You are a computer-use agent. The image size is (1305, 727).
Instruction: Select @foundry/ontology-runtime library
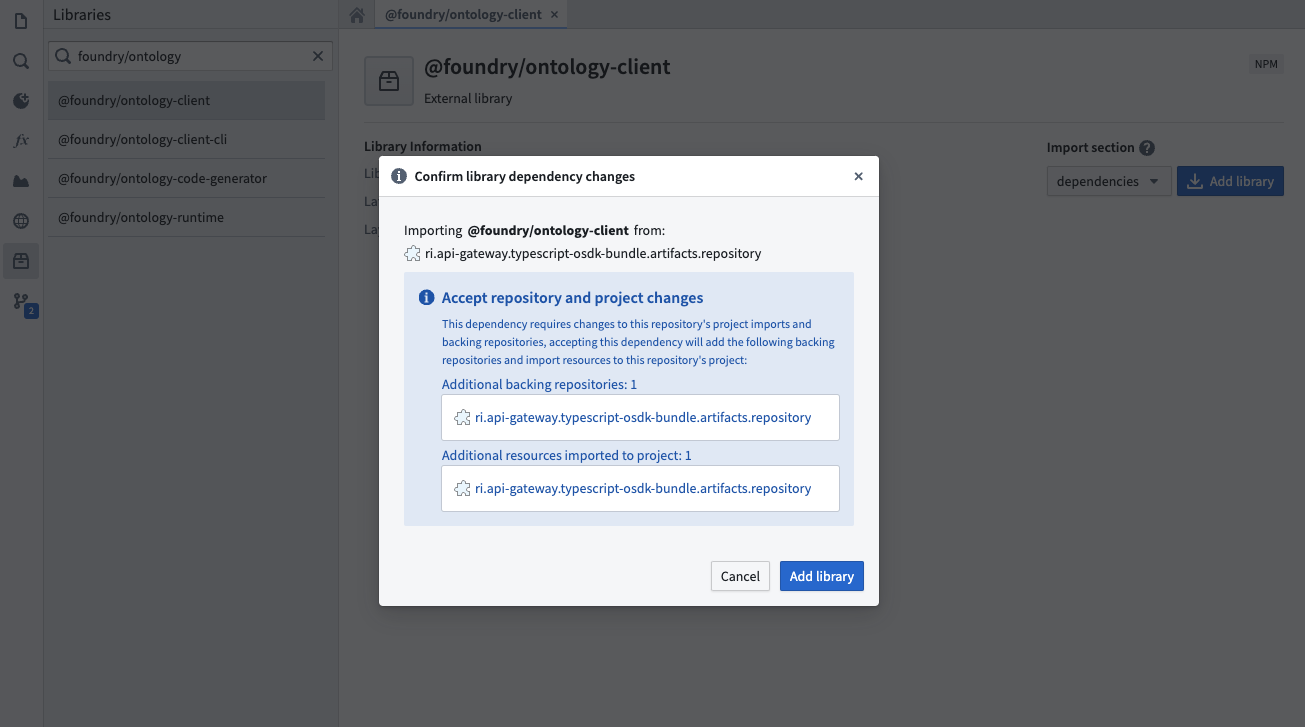pos(187,217)
